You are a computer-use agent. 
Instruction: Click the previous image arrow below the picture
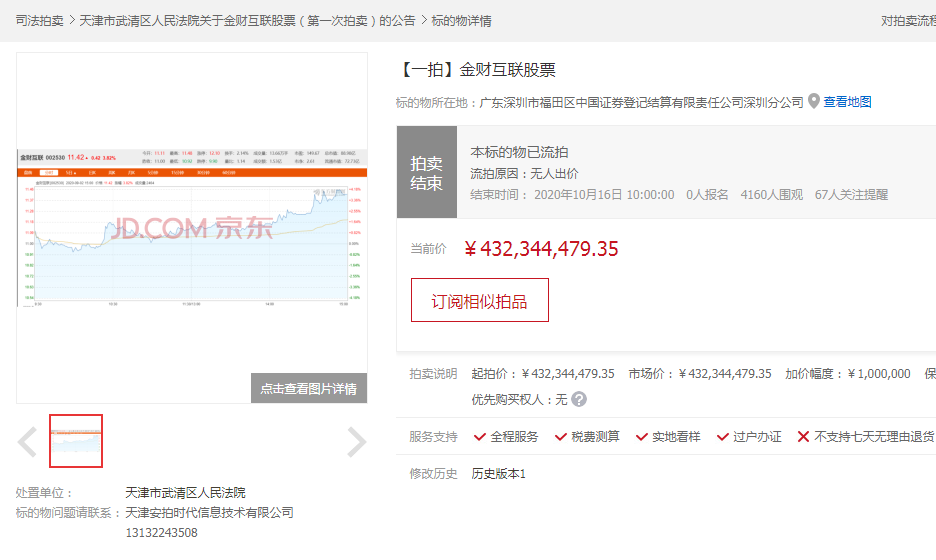[27, 442]
